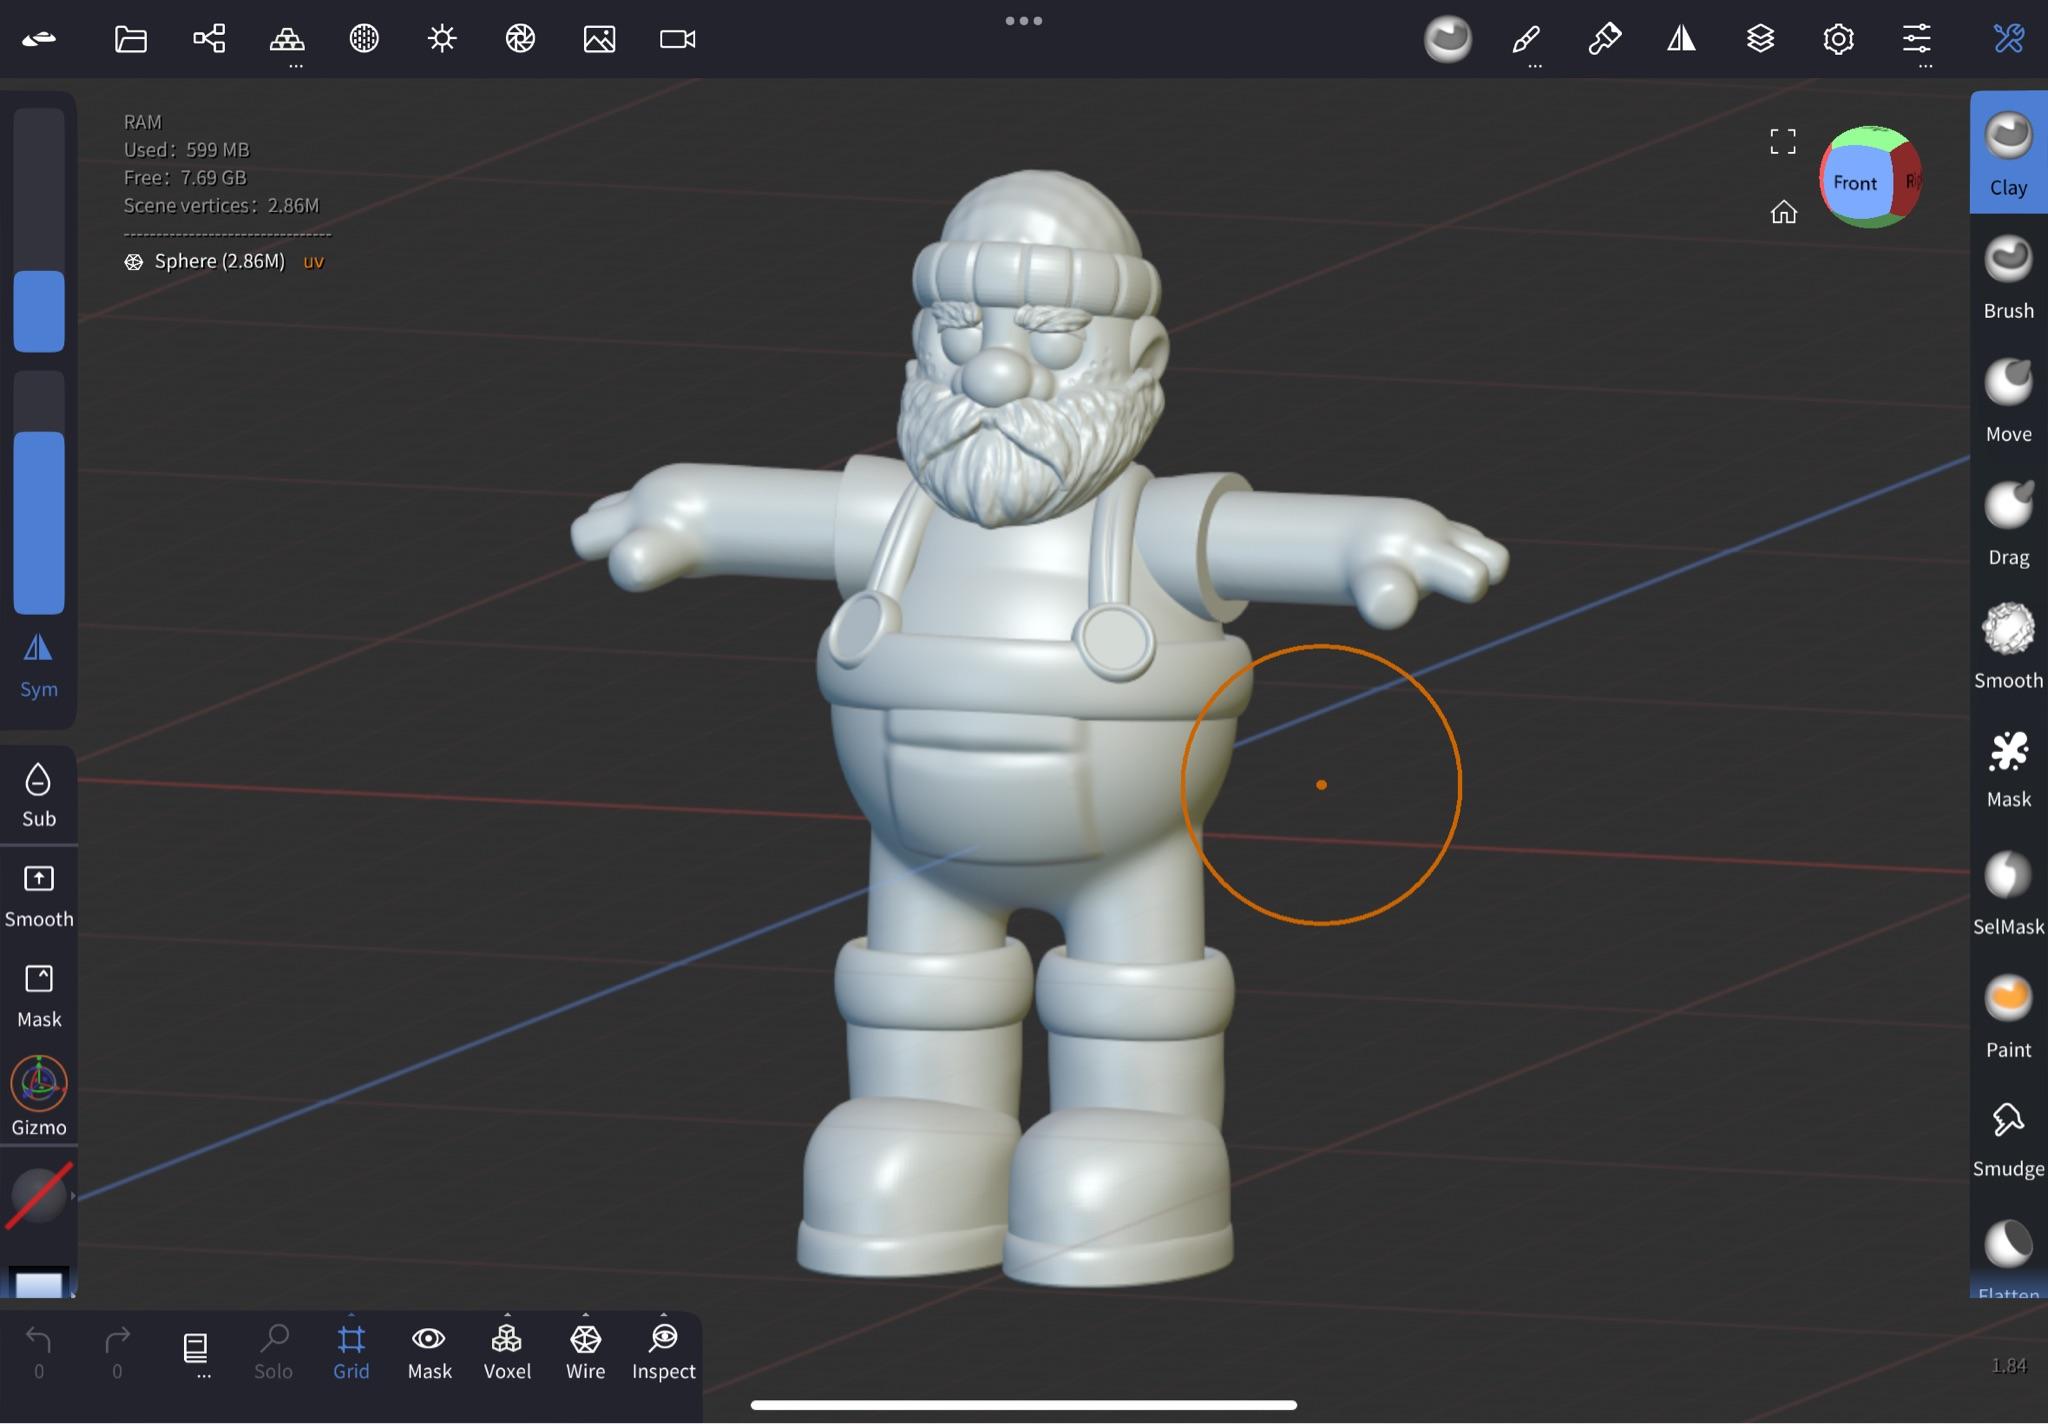Choose the Drag brush tool
The image size is (2048, 1424).
(x=2008, y=522)
